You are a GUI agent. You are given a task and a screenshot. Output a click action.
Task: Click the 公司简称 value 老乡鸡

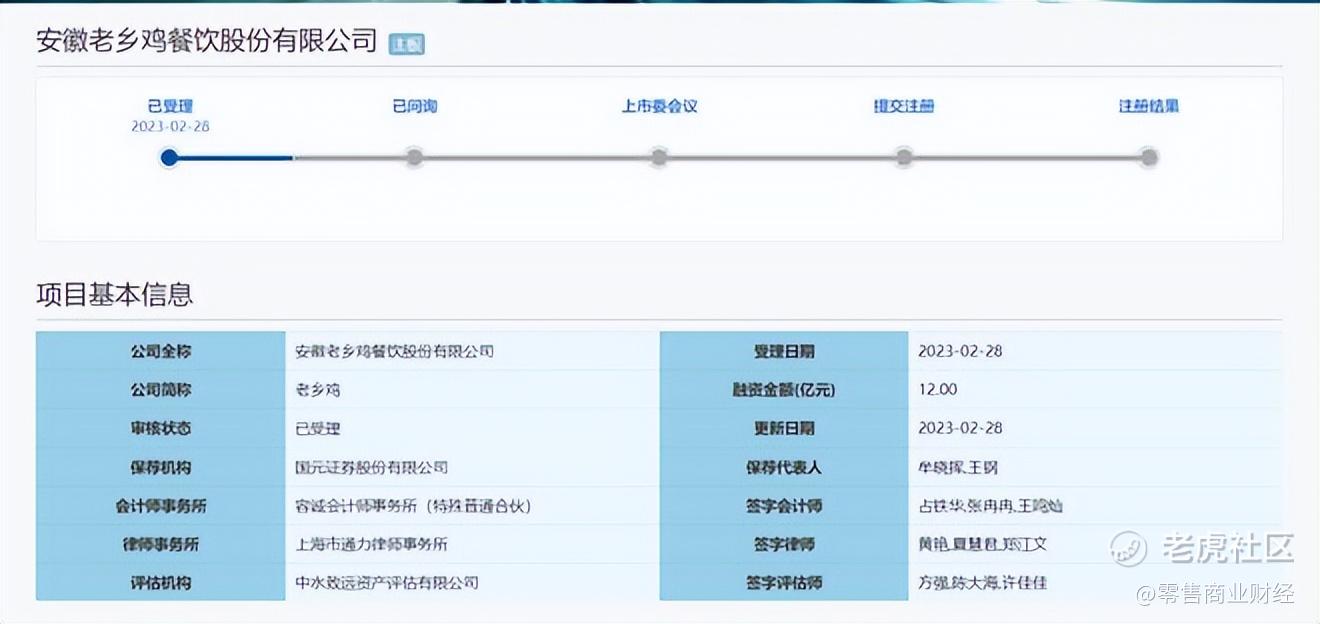318,390
